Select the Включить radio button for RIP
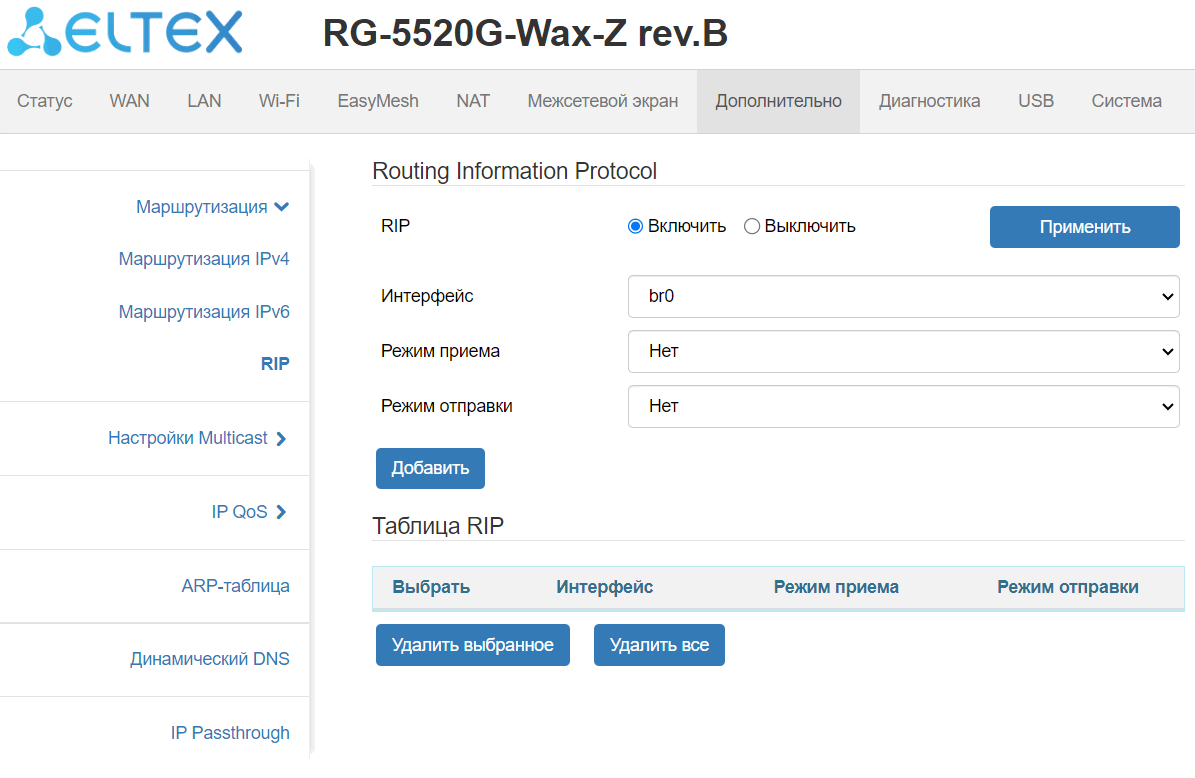This screenshot has height=778, width=1195. 635,226
